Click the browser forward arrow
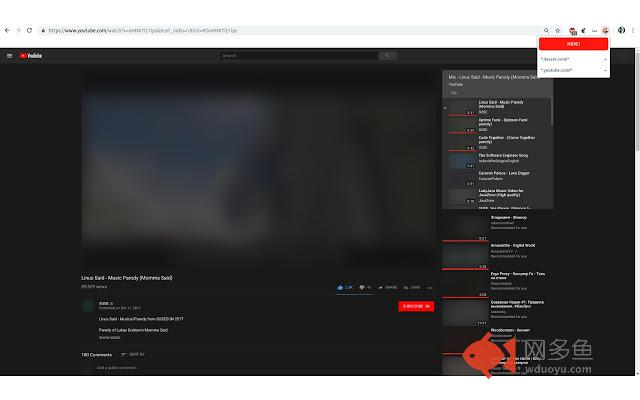 pos(18,30)
